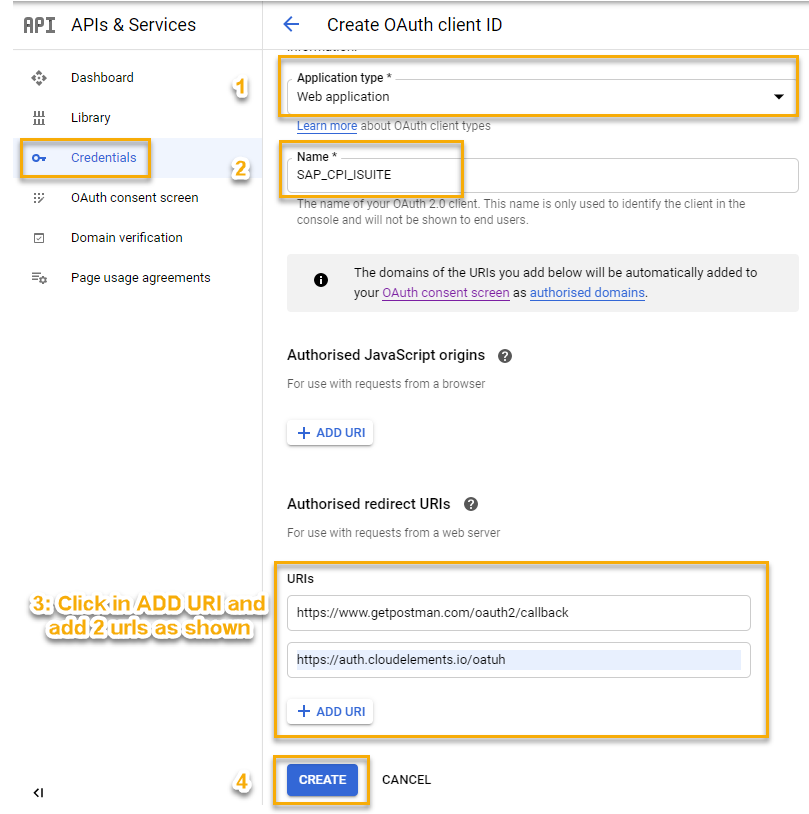Viewport: 809px width, 814px height.
Task: Click the CANCEL button
Action: [x=407, y=780]
